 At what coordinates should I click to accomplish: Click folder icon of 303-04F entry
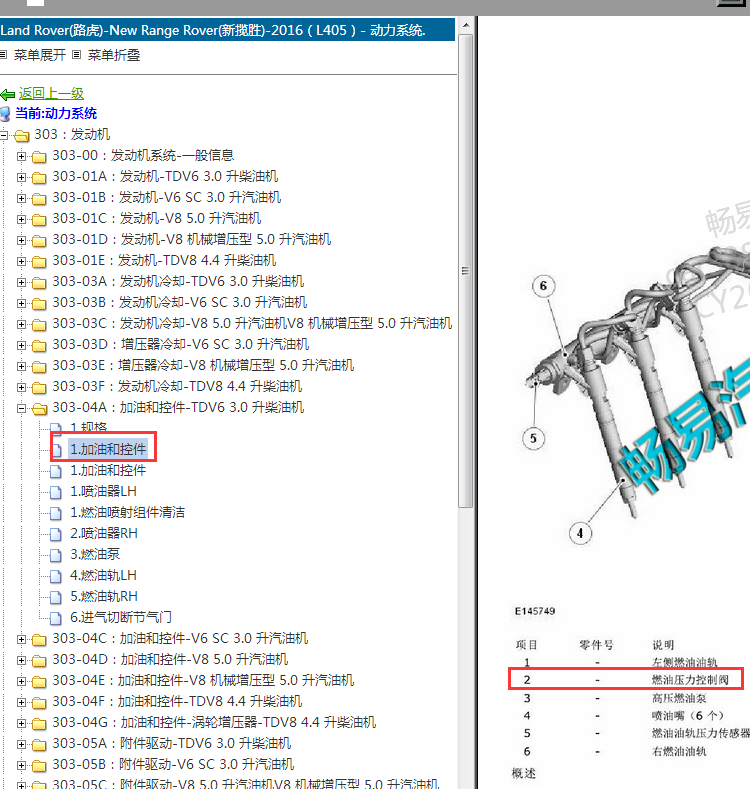39,702
